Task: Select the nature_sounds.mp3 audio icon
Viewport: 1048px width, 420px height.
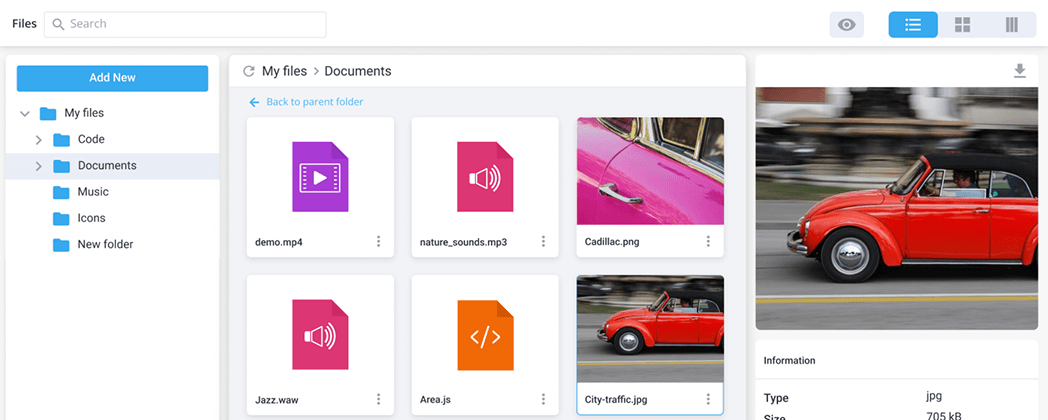Action: 485,177
